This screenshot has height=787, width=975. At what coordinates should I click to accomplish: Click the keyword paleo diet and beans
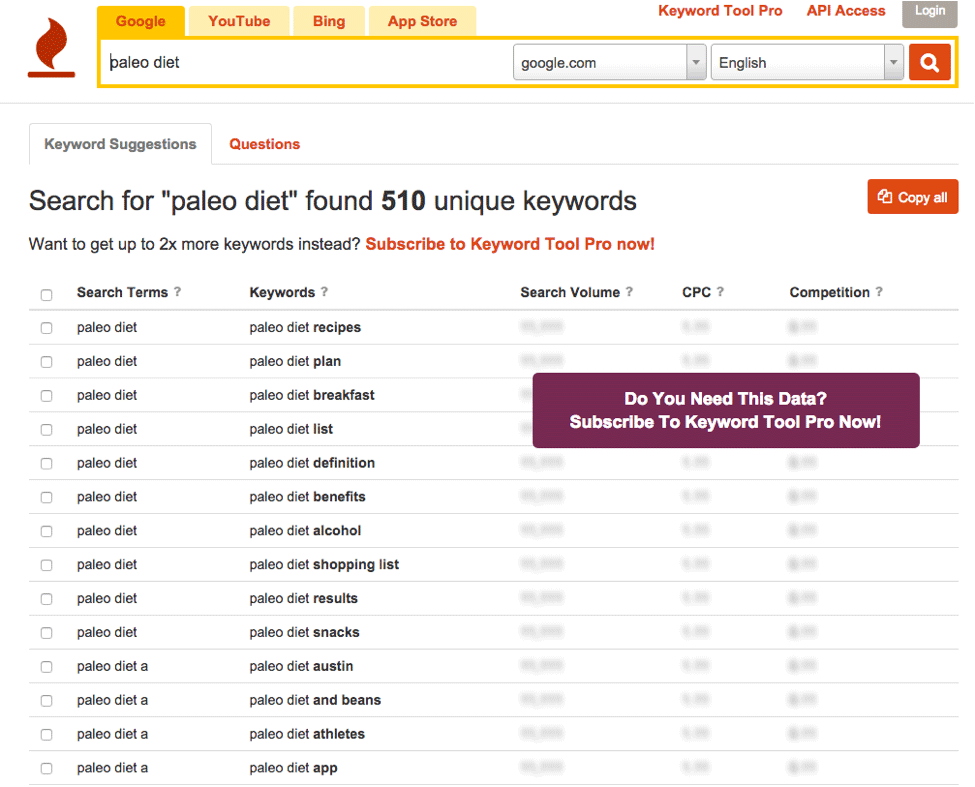315,700
